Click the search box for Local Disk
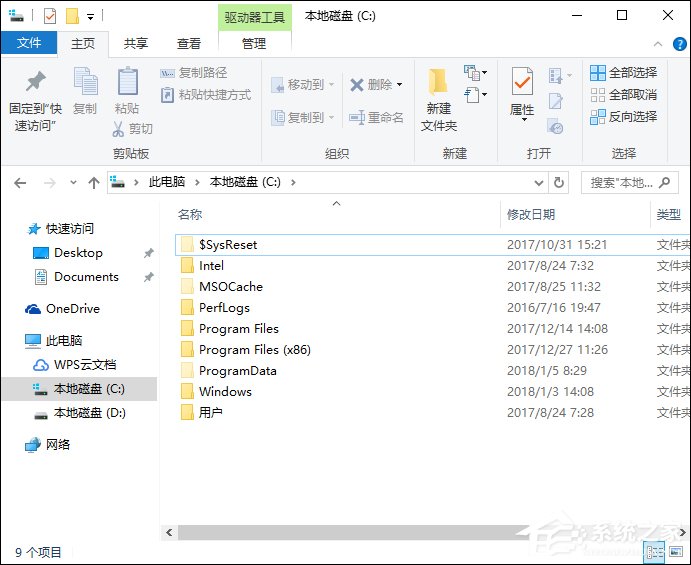Screen dimensions: 691x565 [629, 182]
